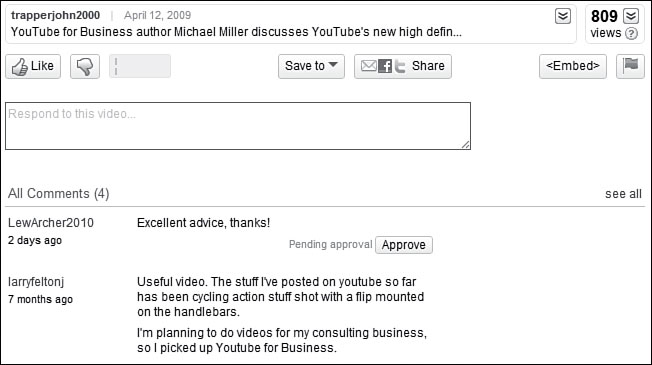Expand the view statistics chevron next to 809
The width and height of the screenshot is (652, 365).
point(631,16)
